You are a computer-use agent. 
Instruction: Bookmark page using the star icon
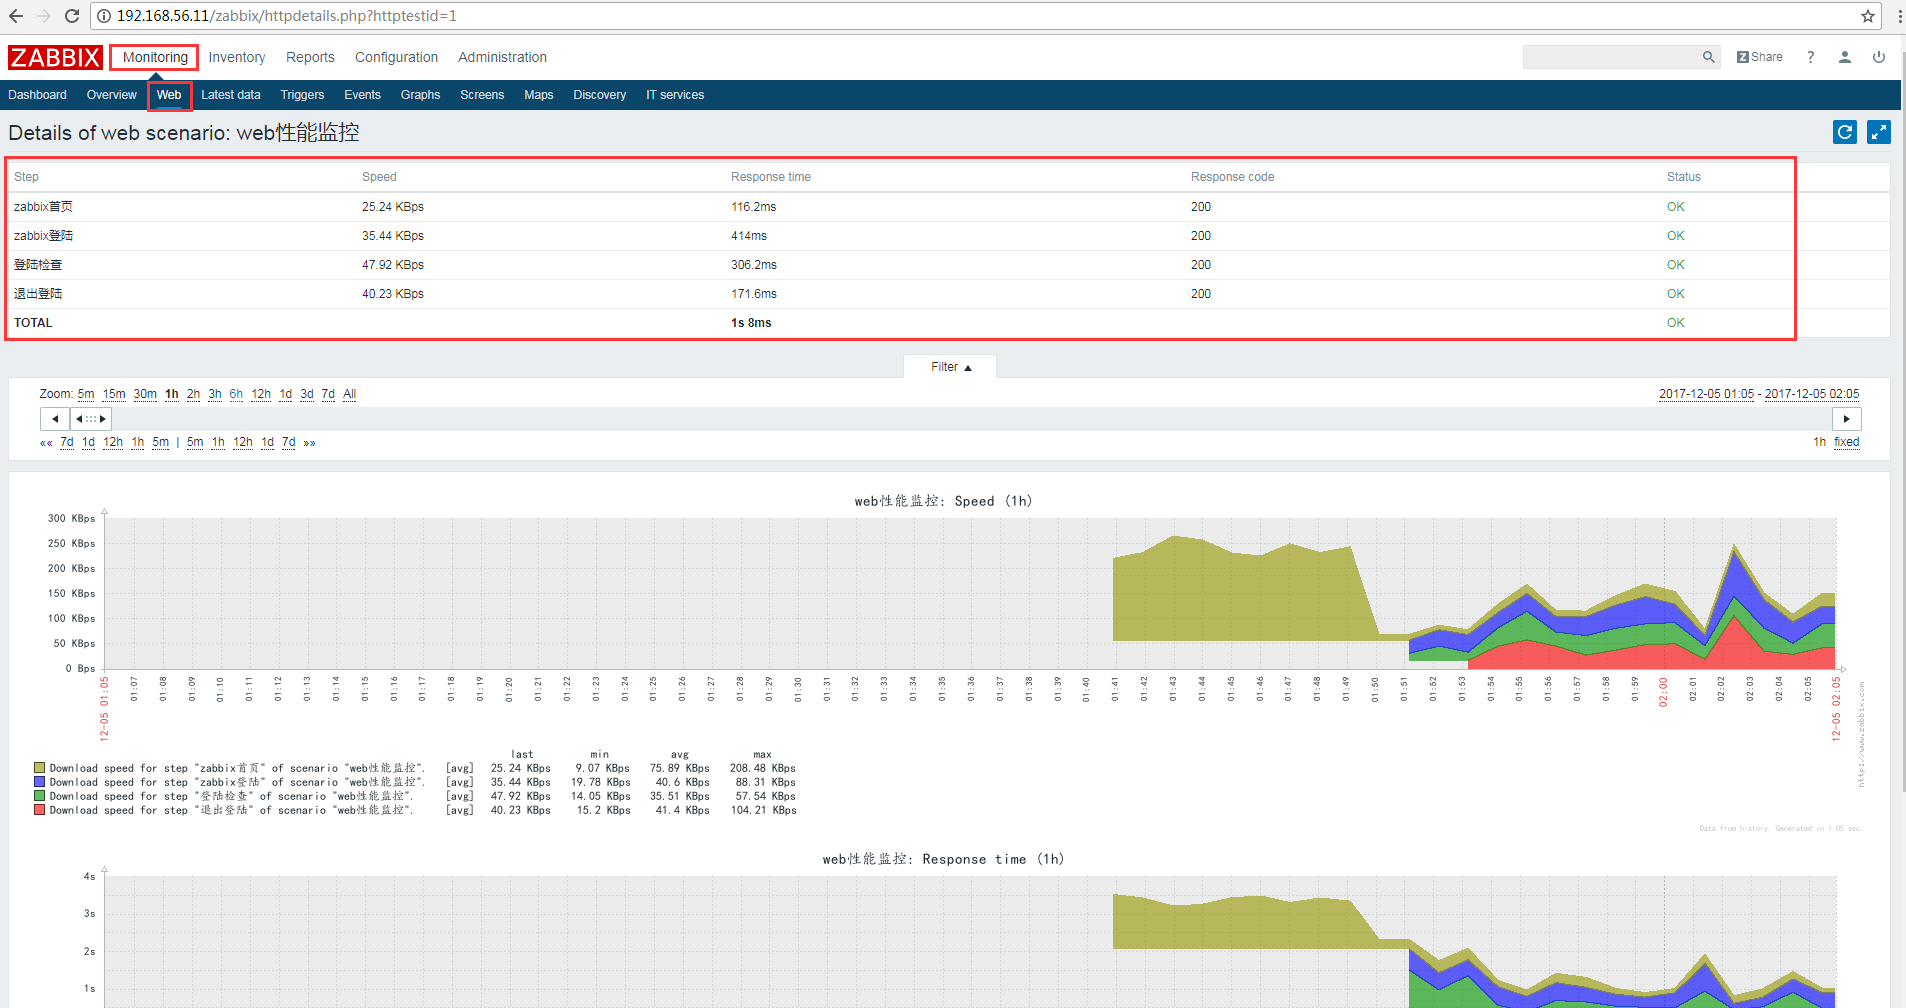coord(1868,16)
